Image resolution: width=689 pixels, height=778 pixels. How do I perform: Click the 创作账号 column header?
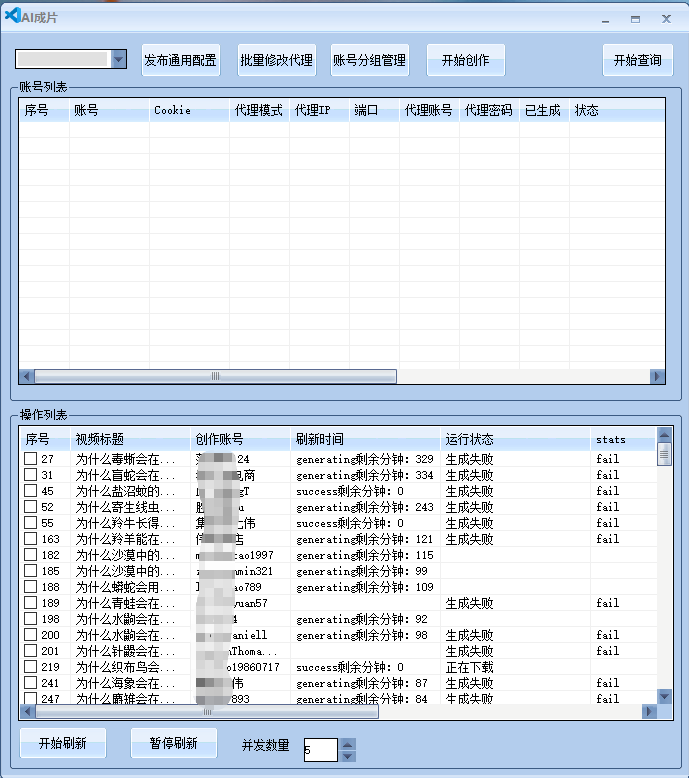click(x=240, y=439)
